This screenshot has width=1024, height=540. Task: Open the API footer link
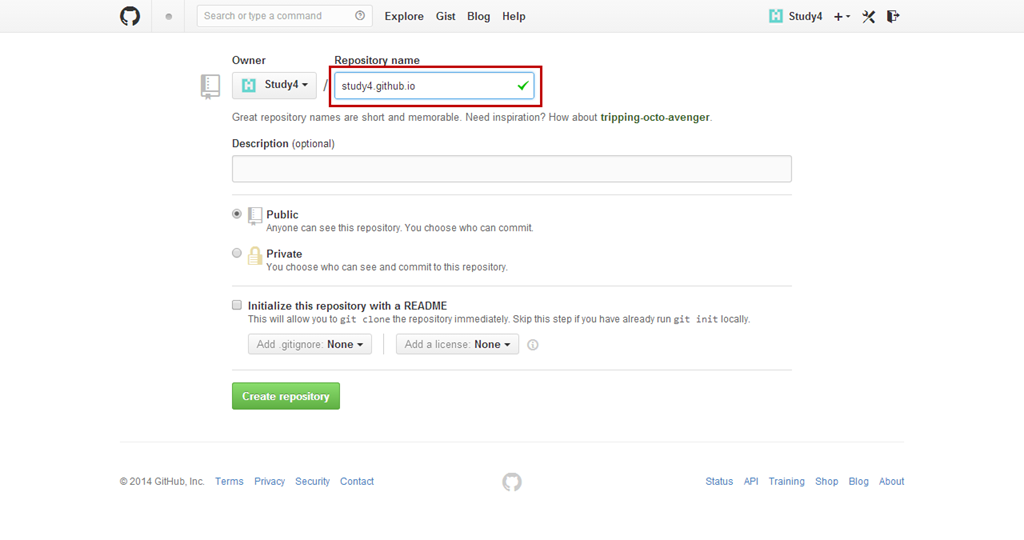(751, 481)
